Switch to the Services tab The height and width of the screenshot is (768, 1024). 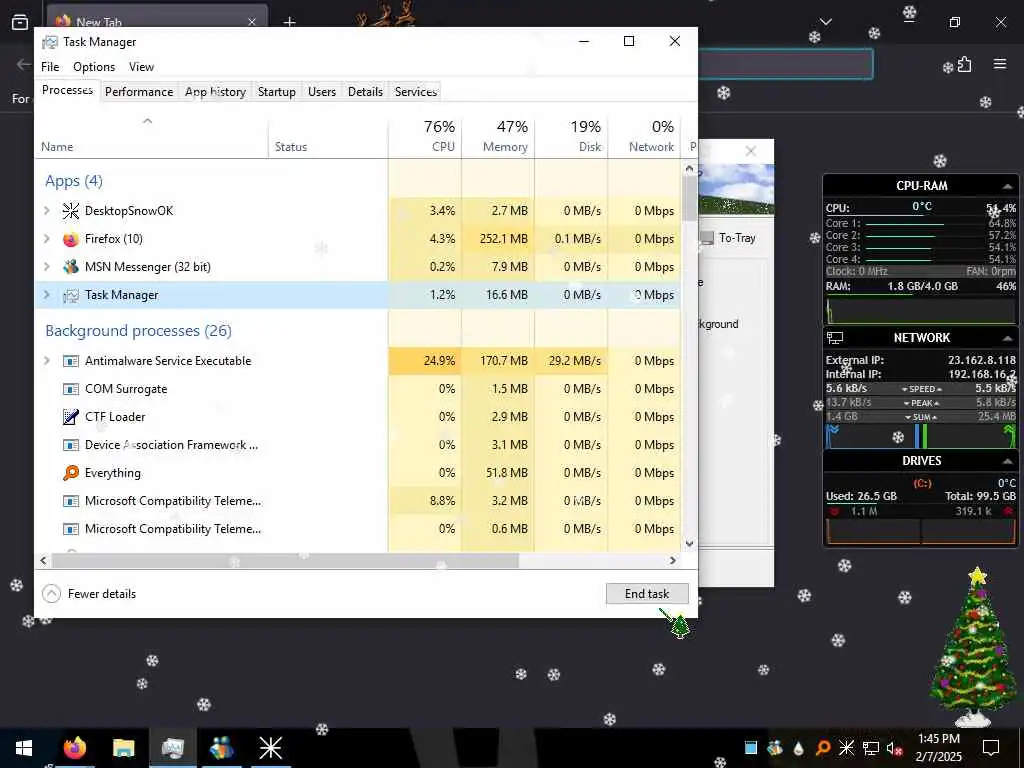416,91
